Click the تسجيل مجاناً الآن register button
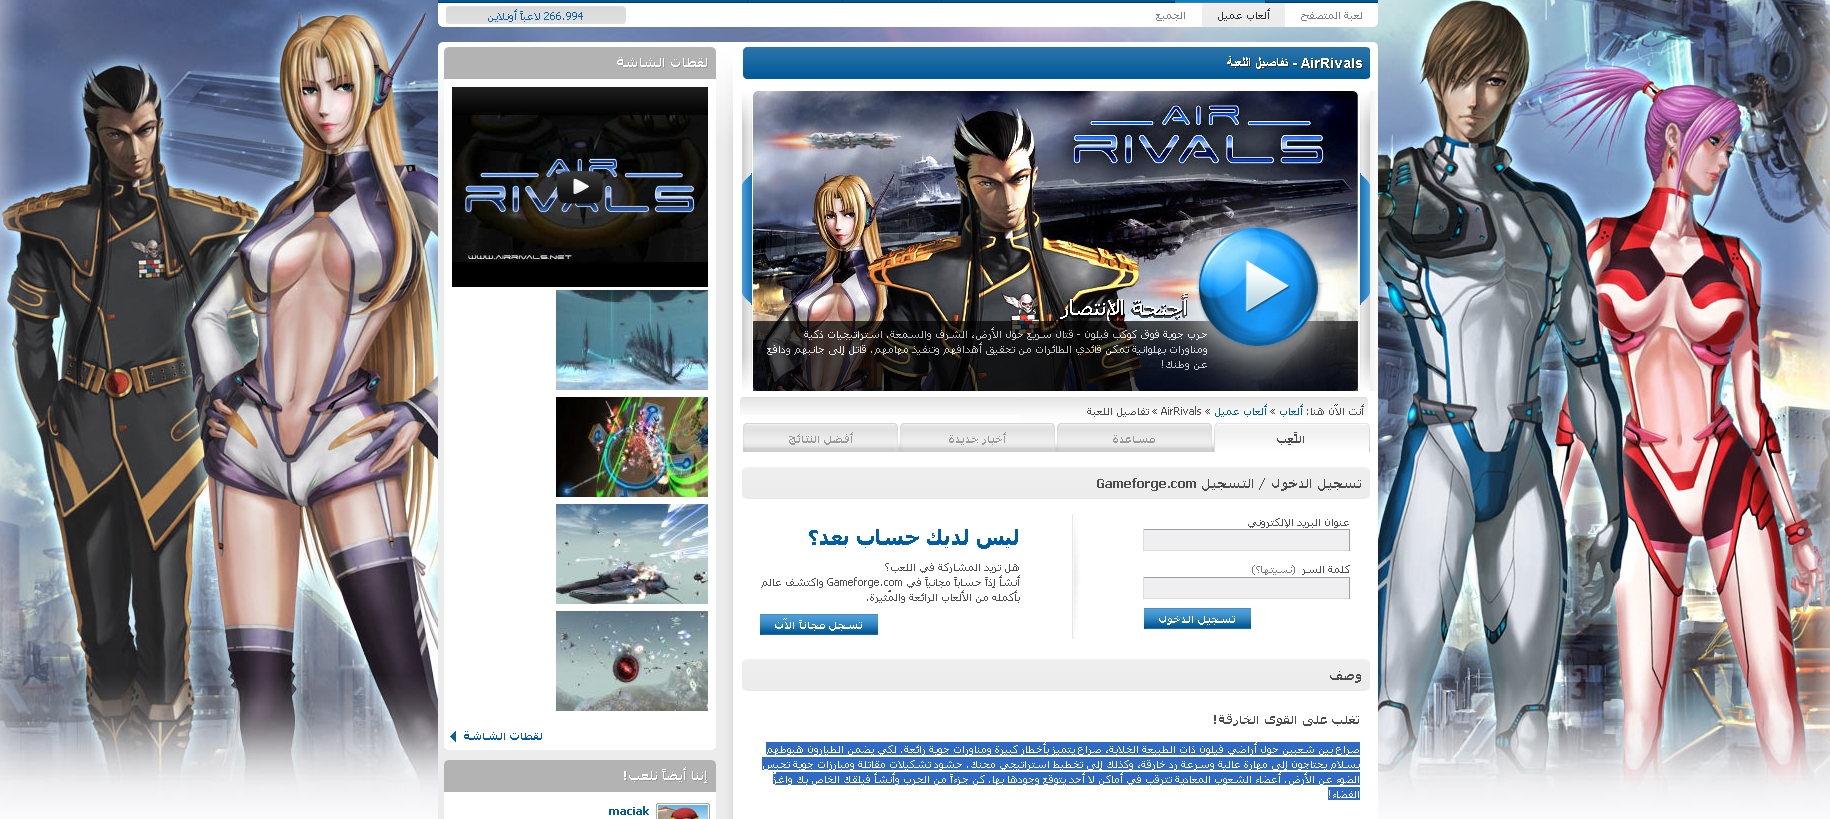This screenshot has height=819, width=1830. 818,625
